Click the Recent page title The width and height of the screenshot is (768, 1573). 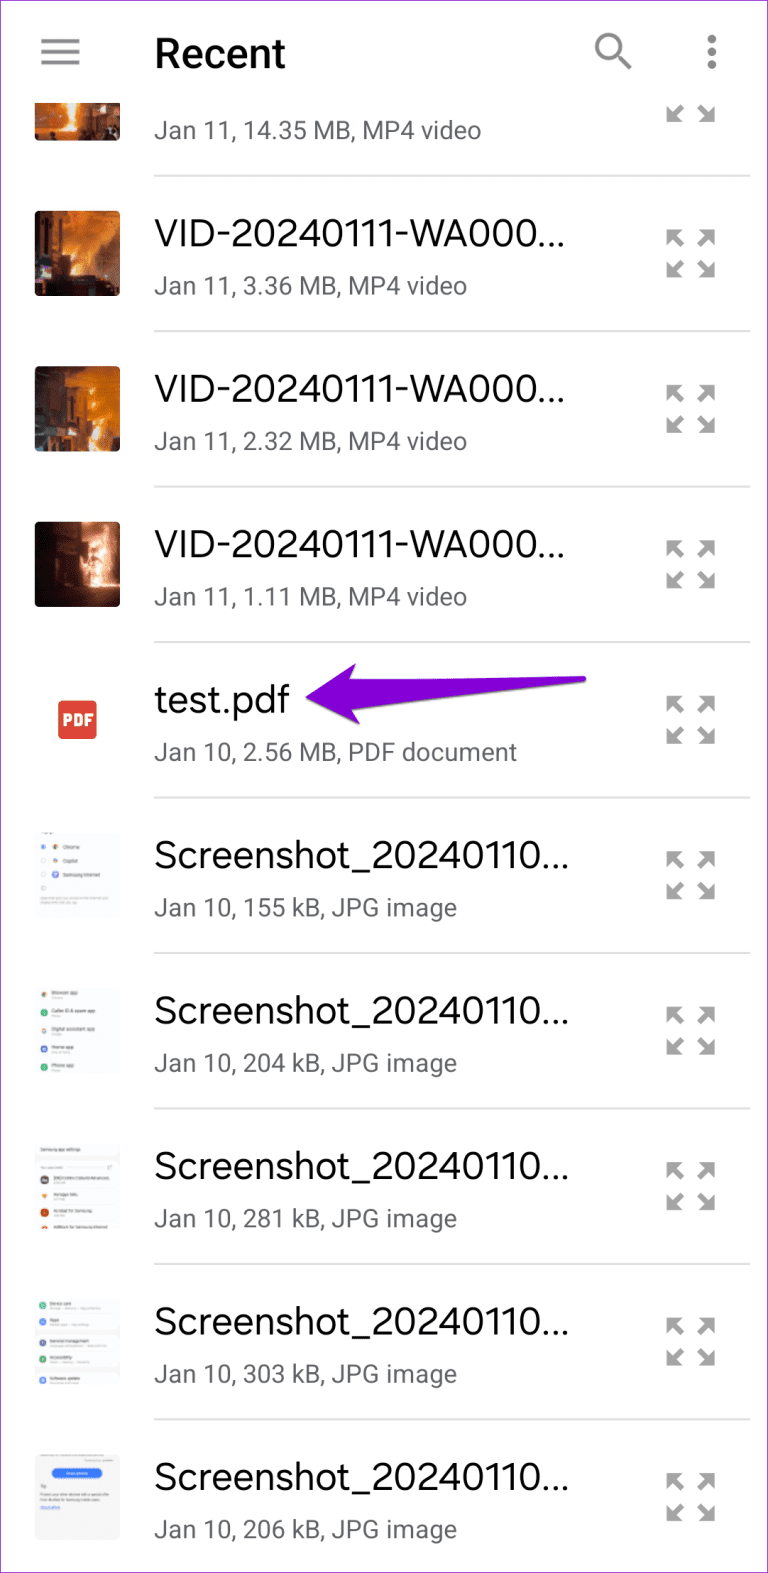click(x=219, y=53)
